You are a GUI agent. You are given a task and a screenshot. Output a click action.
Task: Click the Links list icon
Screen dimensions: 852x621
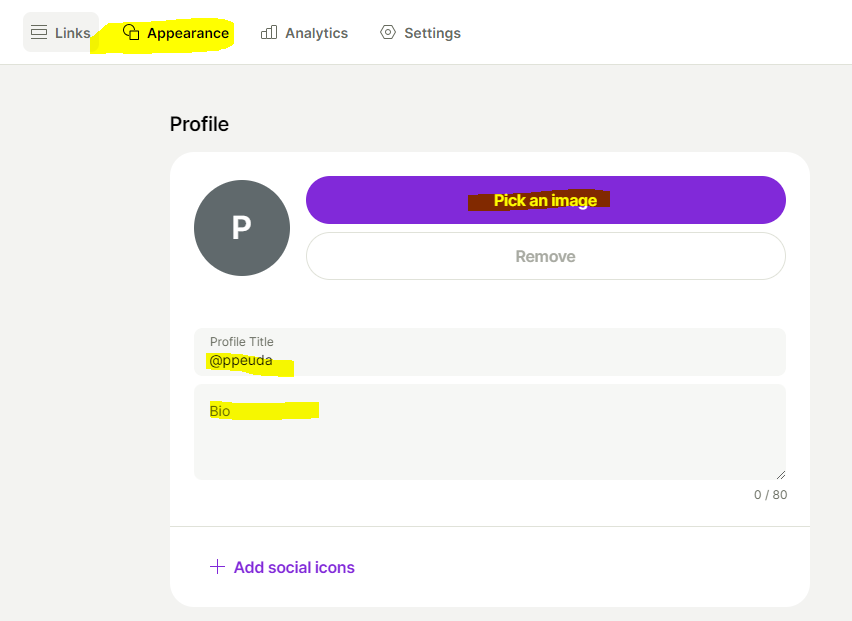click(39, 33)
